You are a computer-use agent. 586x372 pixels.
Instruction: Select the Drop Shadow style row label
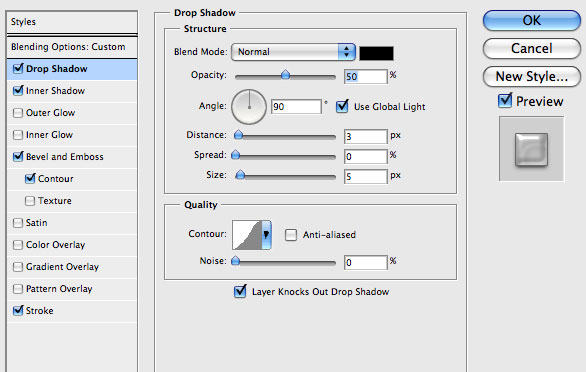(57, 69)
